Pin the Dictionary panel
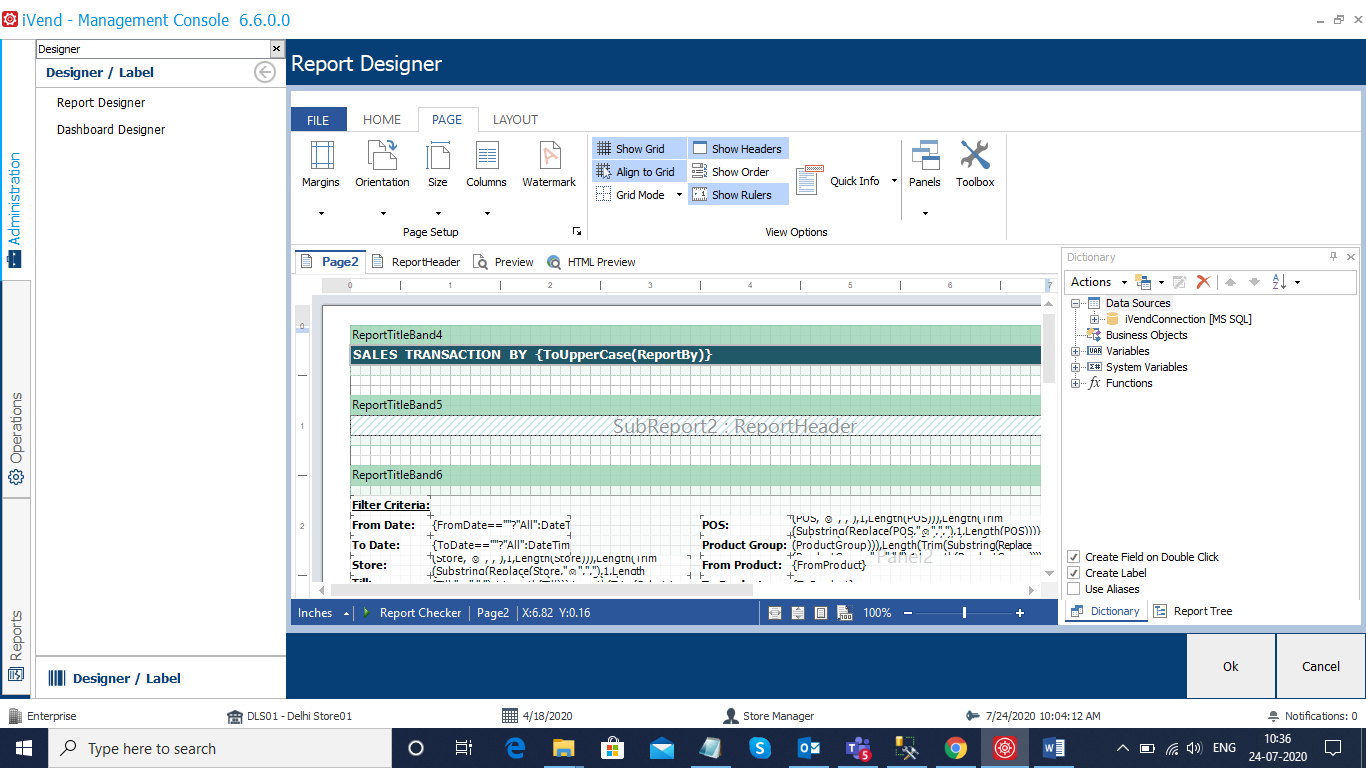 pyautogui.click(x=1333, y=257)
